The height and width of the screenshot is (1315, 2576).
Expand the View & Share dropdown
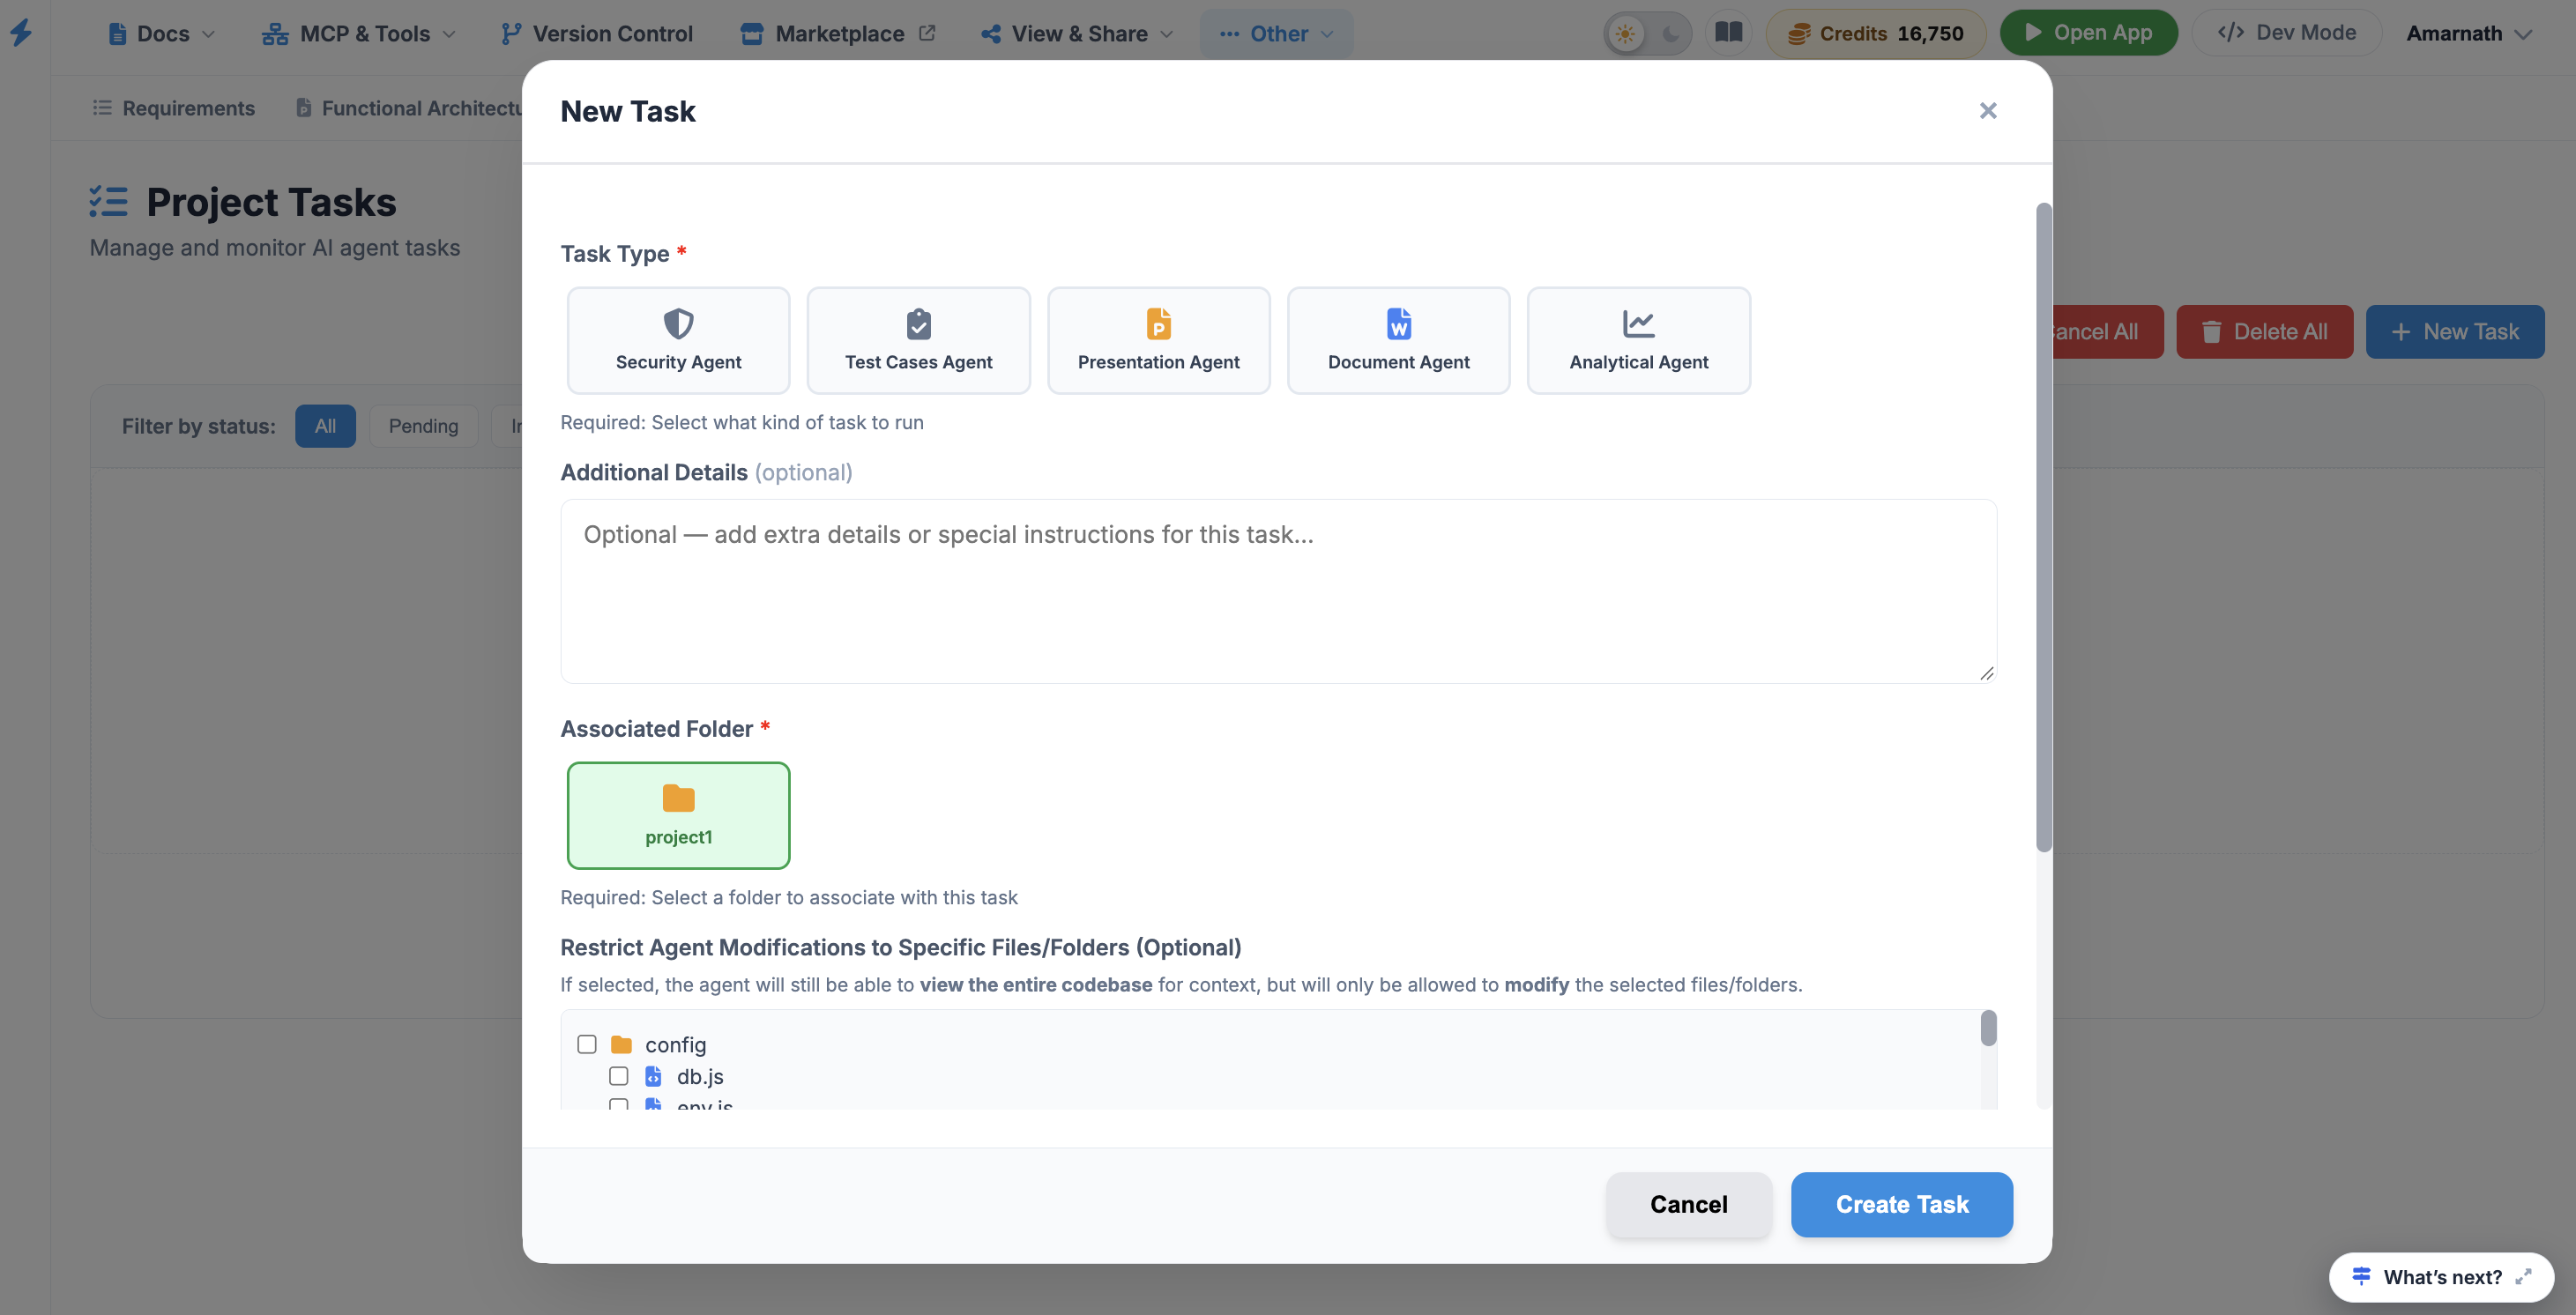1077,33
